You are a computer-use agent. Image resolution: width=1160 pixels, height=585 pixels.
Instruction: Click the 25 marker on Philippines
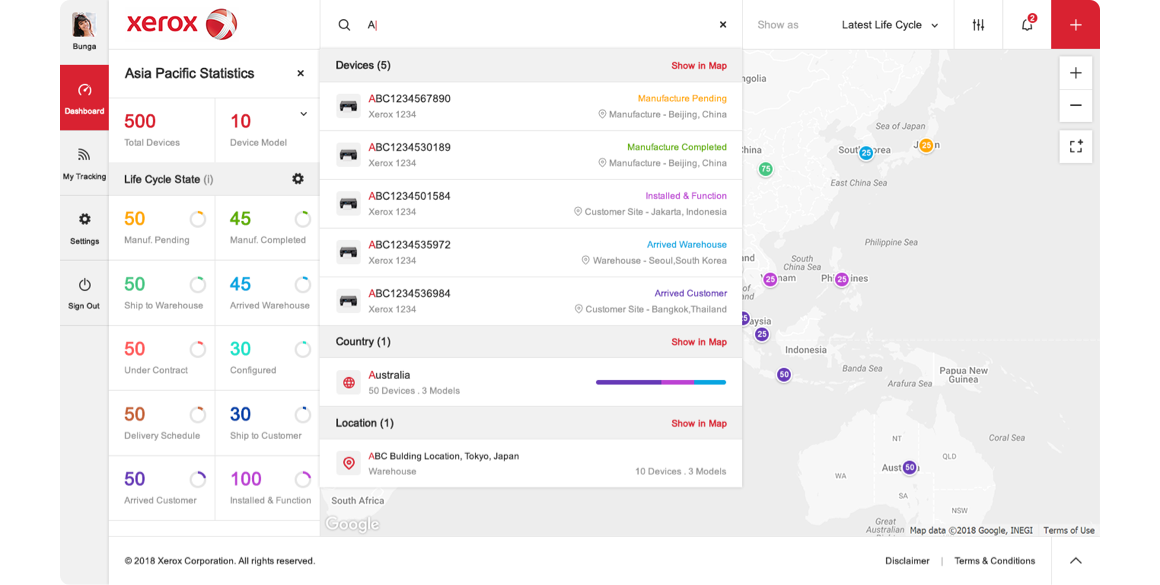coord(841,280)
